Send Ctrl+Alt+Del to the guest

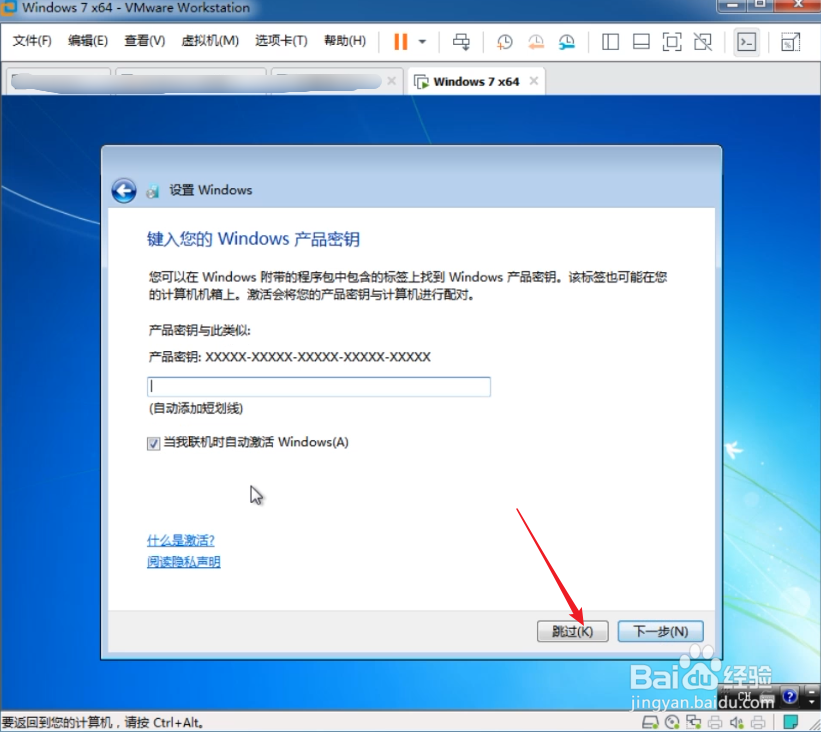coord(461,42)
